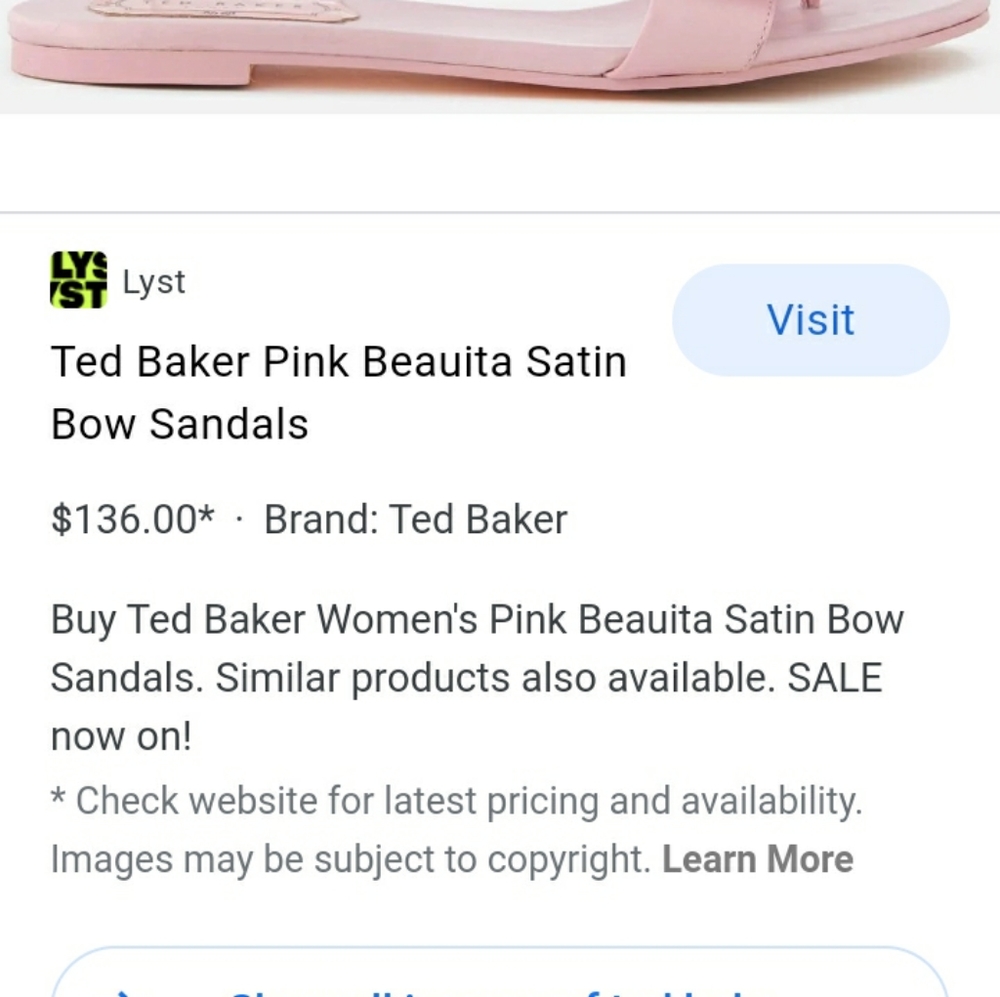
Task: Click the Lyst source name label
Action: (x=153, y=281)
